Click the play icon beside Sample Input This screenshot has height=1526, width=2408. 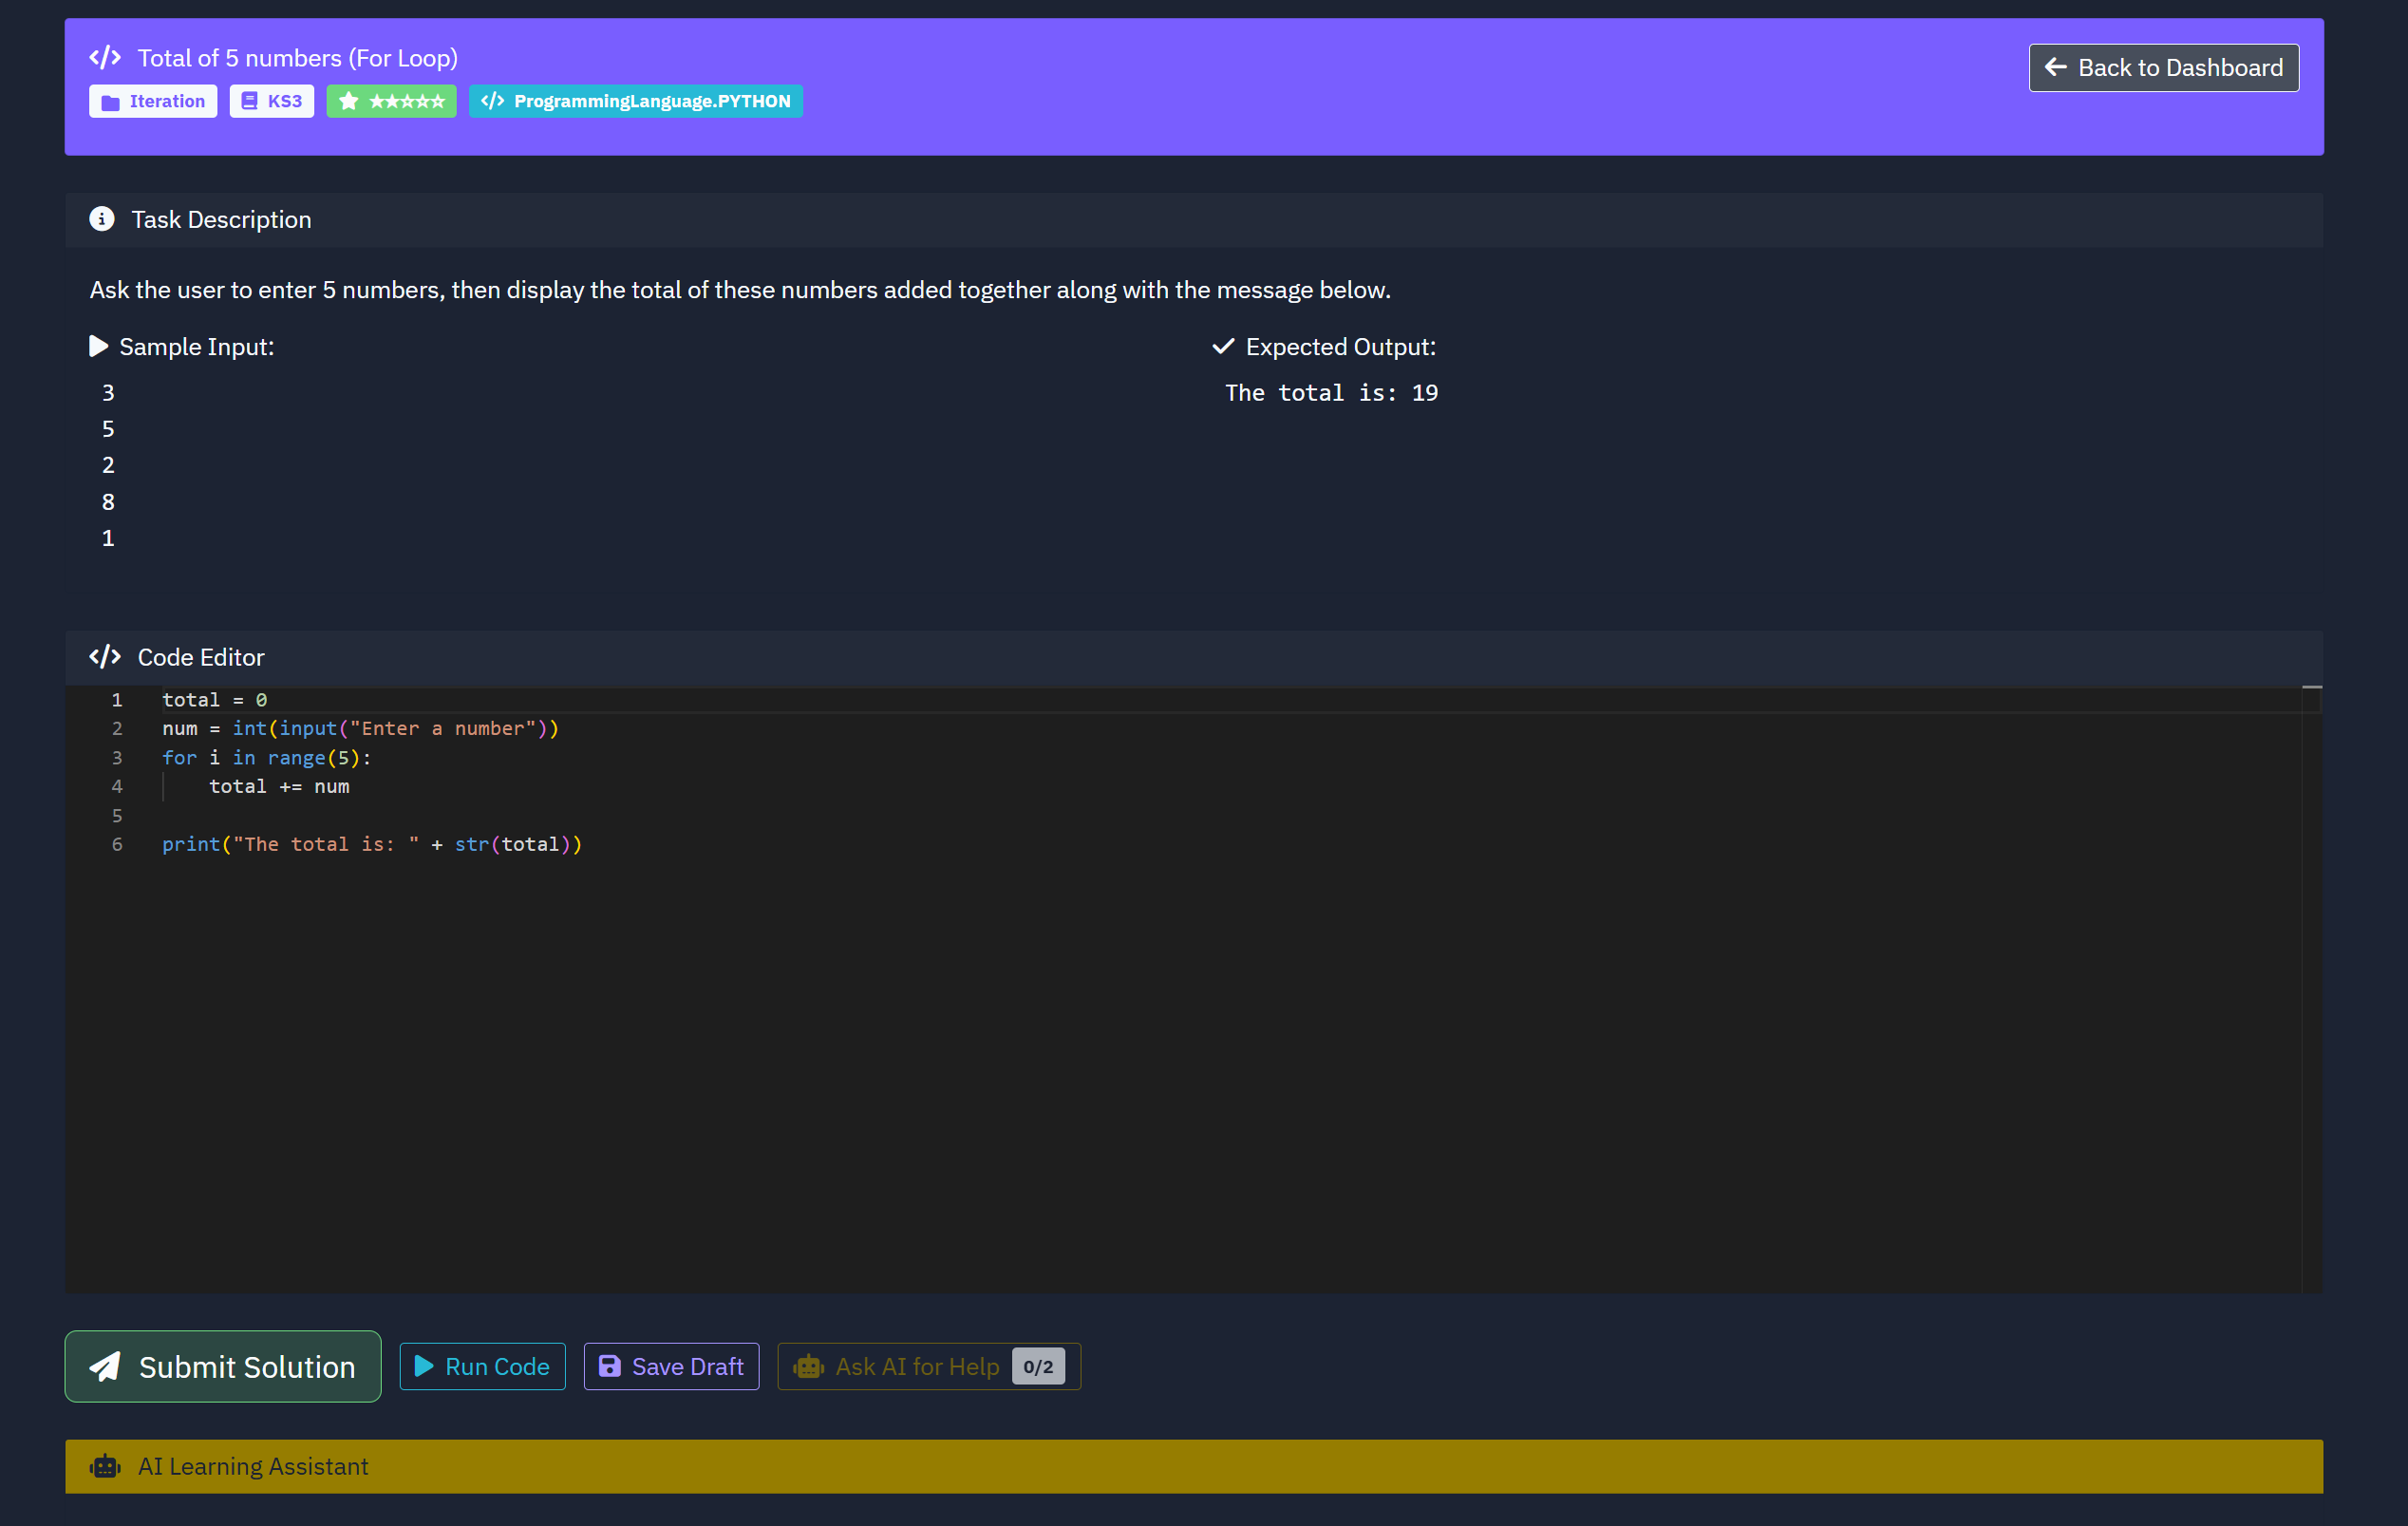point(99,346)
